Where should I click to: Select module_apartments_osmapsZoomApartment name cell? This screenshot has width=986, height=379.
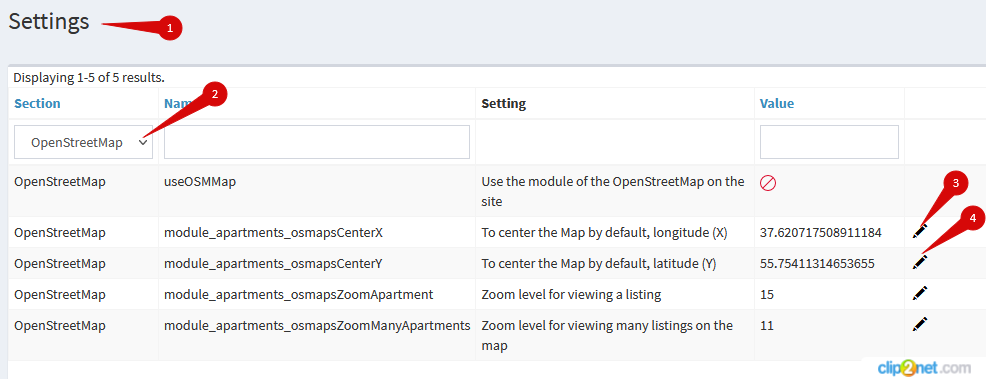click(x=299, y=294)
